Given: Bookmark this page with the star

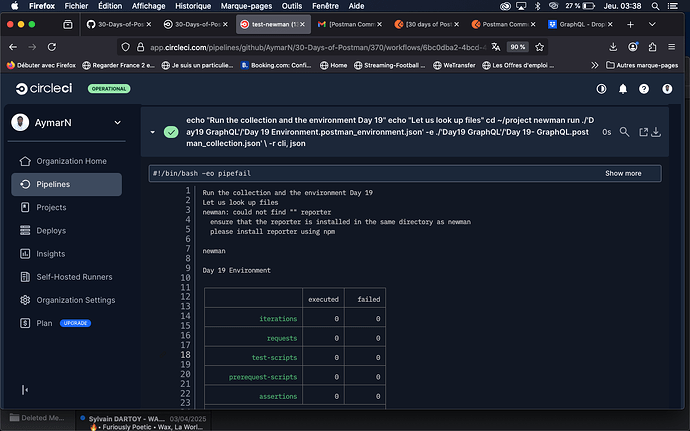Looking at the screenshot, I should [540, 47].
